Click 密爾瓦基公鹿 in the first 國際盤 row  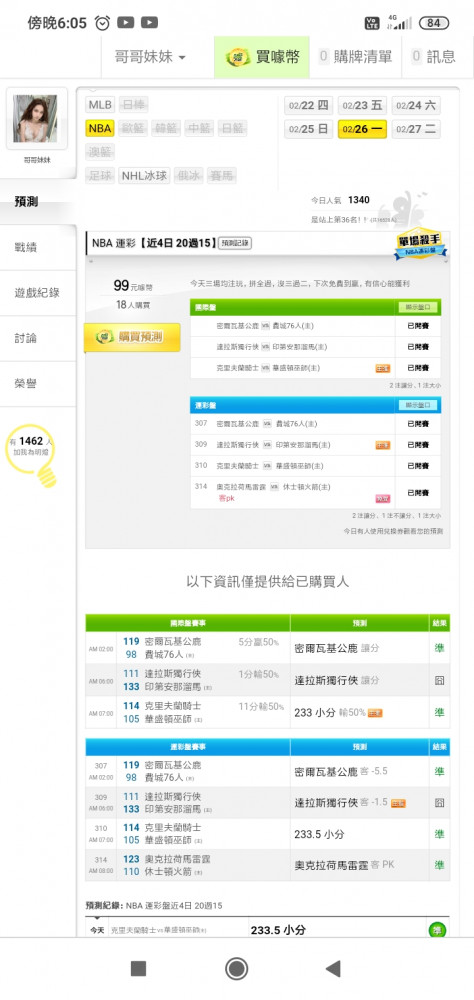coord(237,326)
